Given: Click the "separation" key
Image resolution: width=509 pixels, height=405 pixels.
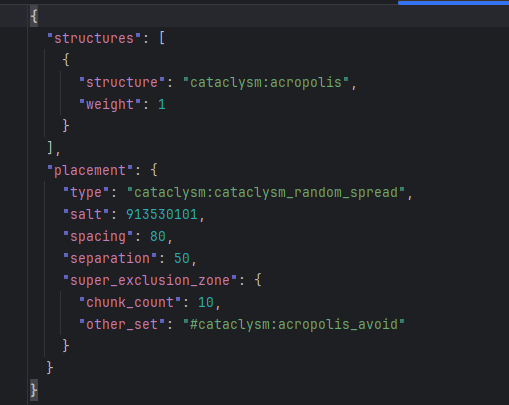Looking at the screenshot, I should click(x=110, y=258).
